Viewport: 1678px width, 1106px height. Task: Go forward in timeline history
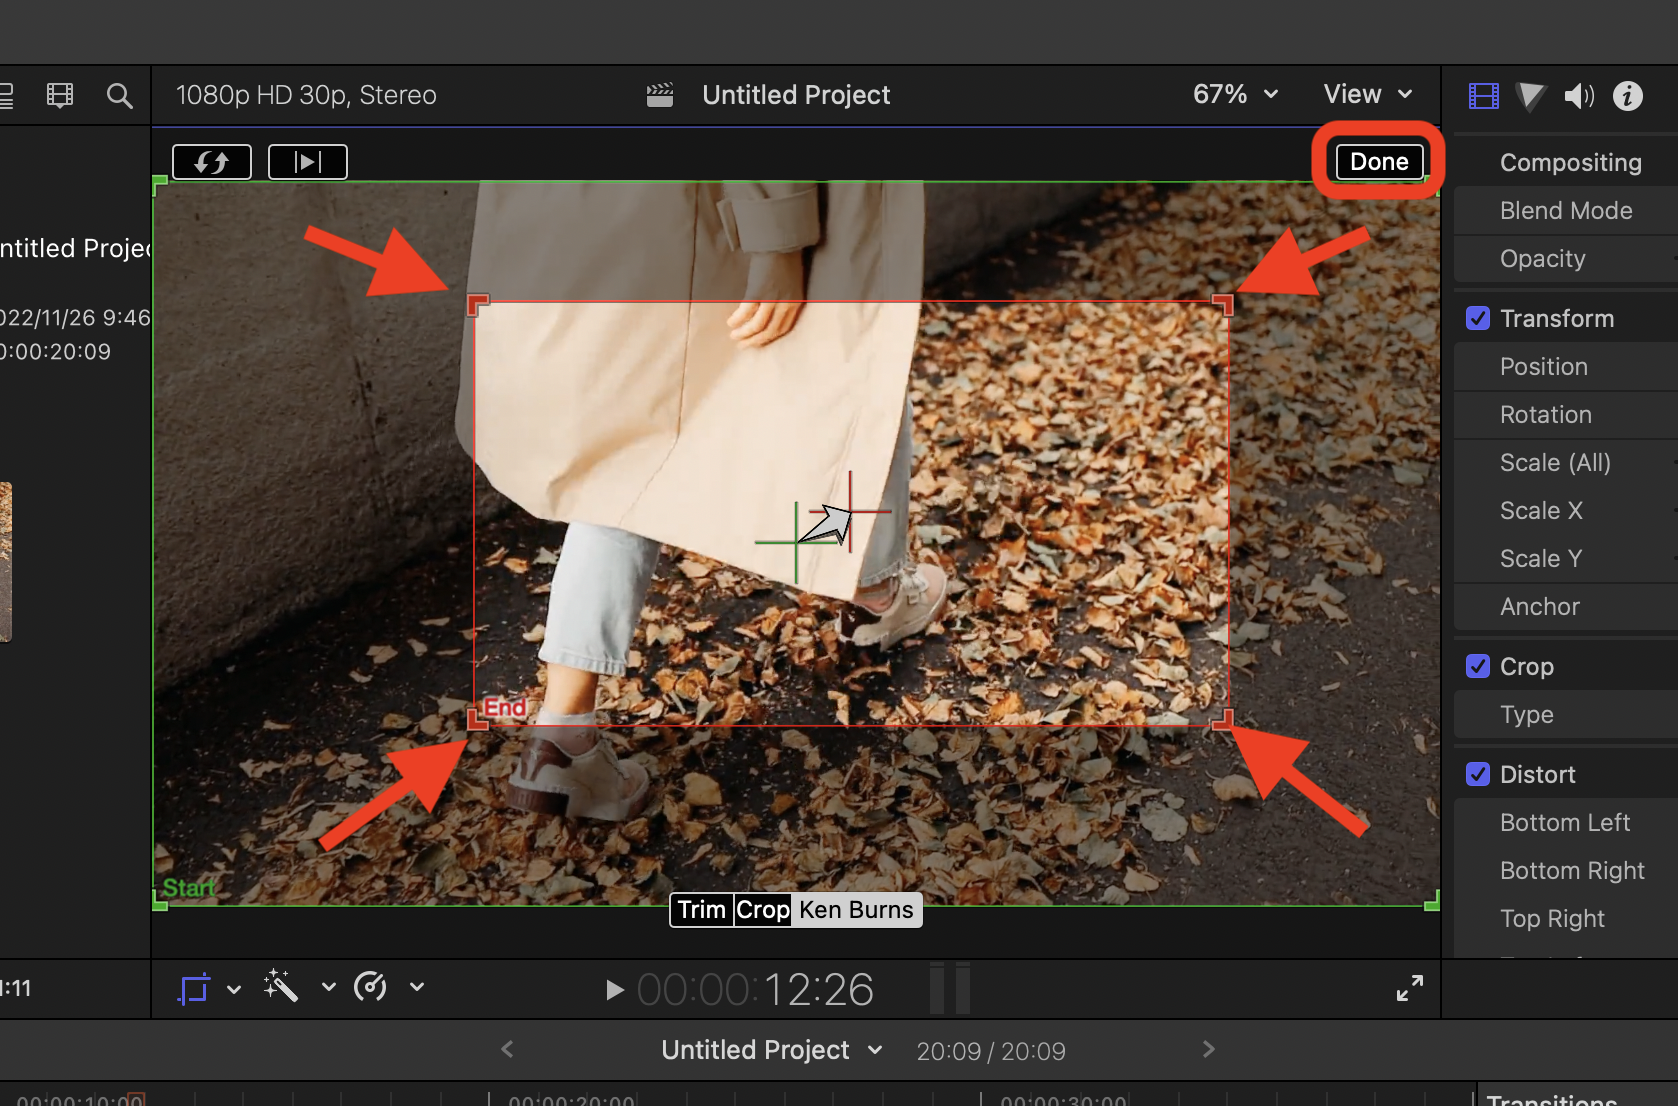(x=1209, y=1049)
